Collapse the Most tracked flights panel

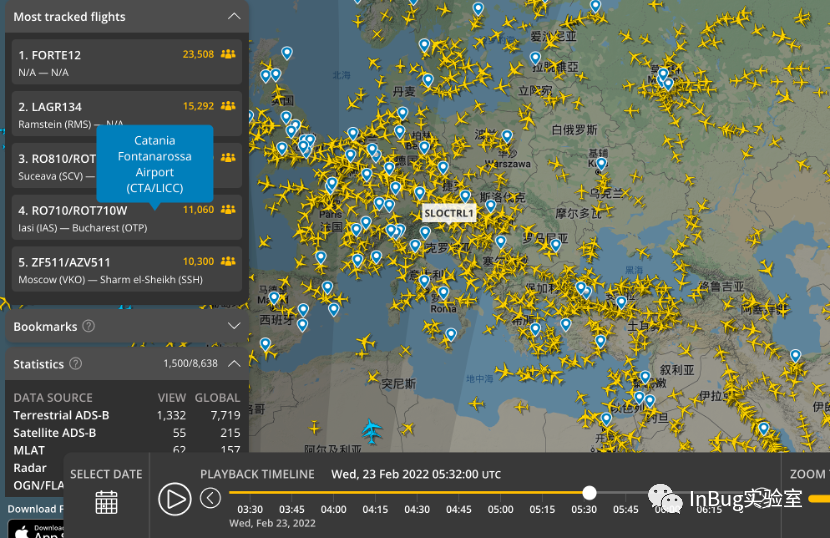tap(234, 16)
